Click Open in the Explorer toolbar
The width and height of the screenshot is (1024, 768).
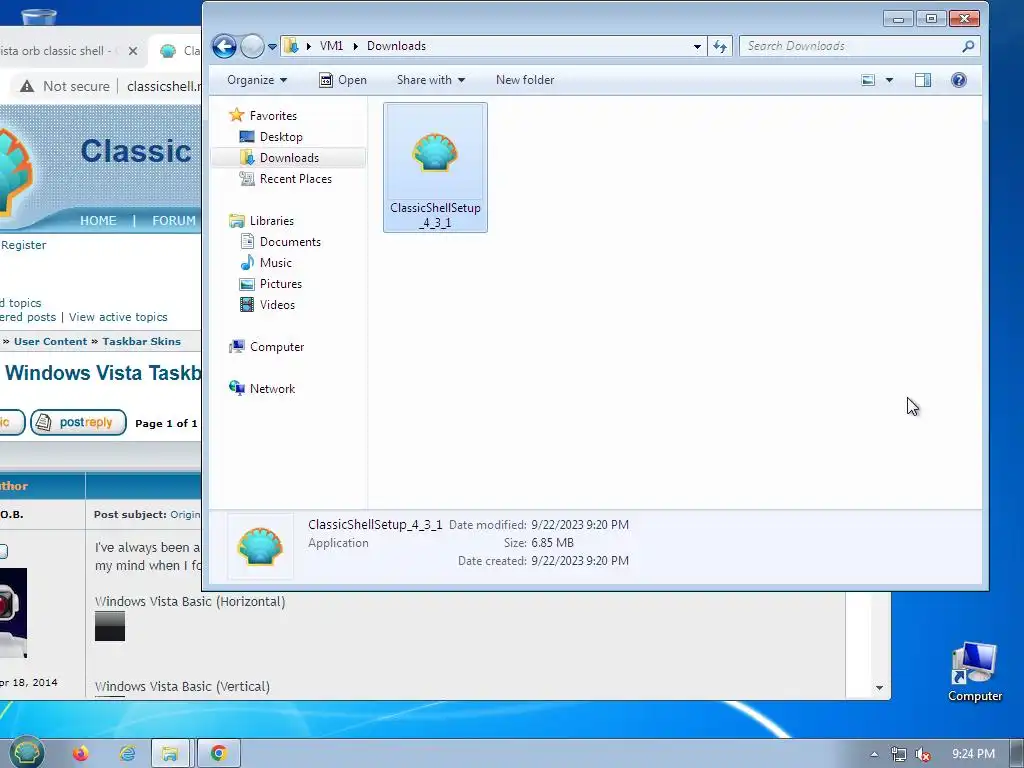coord(343,80)
